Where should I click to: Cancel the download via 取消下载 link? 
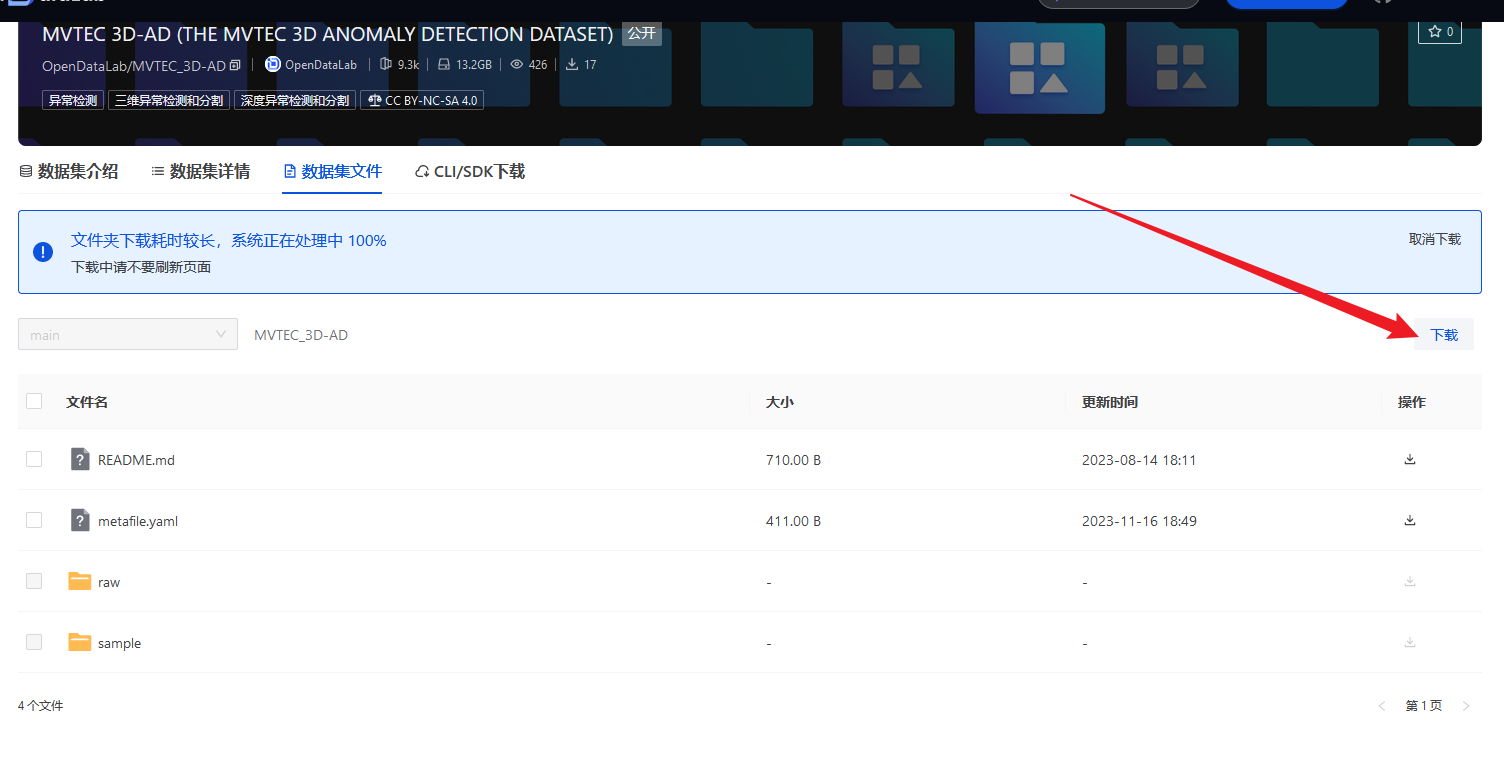(1434, 239)
